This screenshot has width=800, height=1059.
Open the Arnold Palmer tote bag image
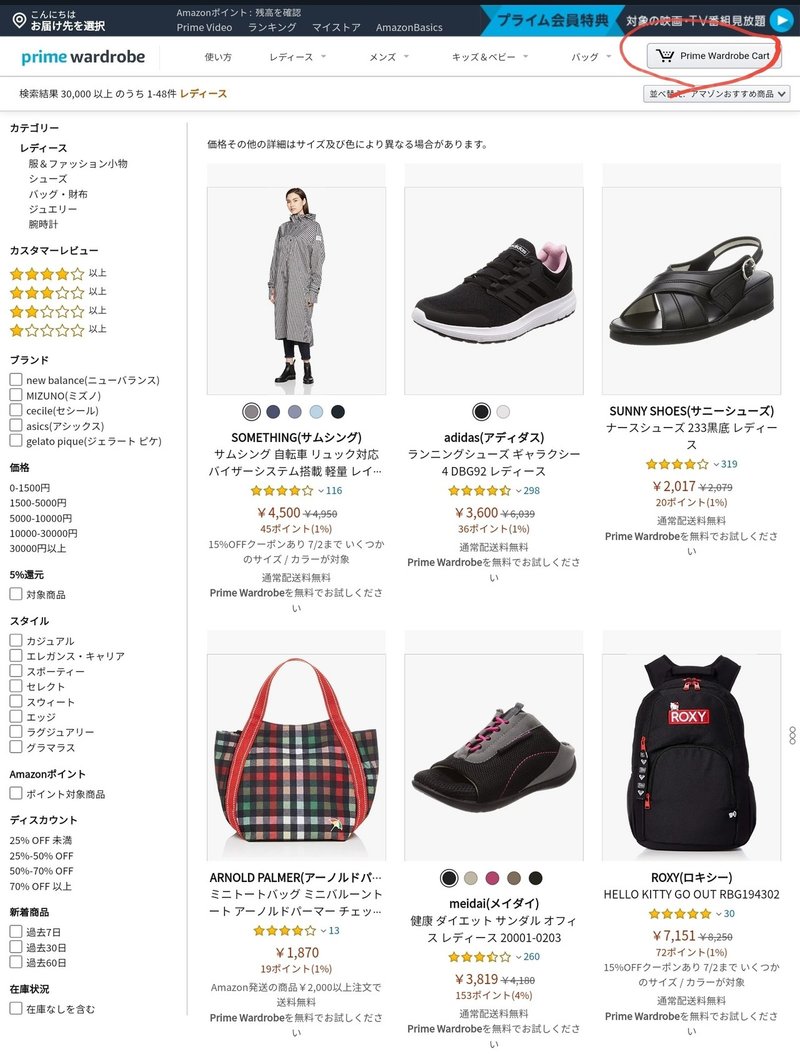click(296, 757)
